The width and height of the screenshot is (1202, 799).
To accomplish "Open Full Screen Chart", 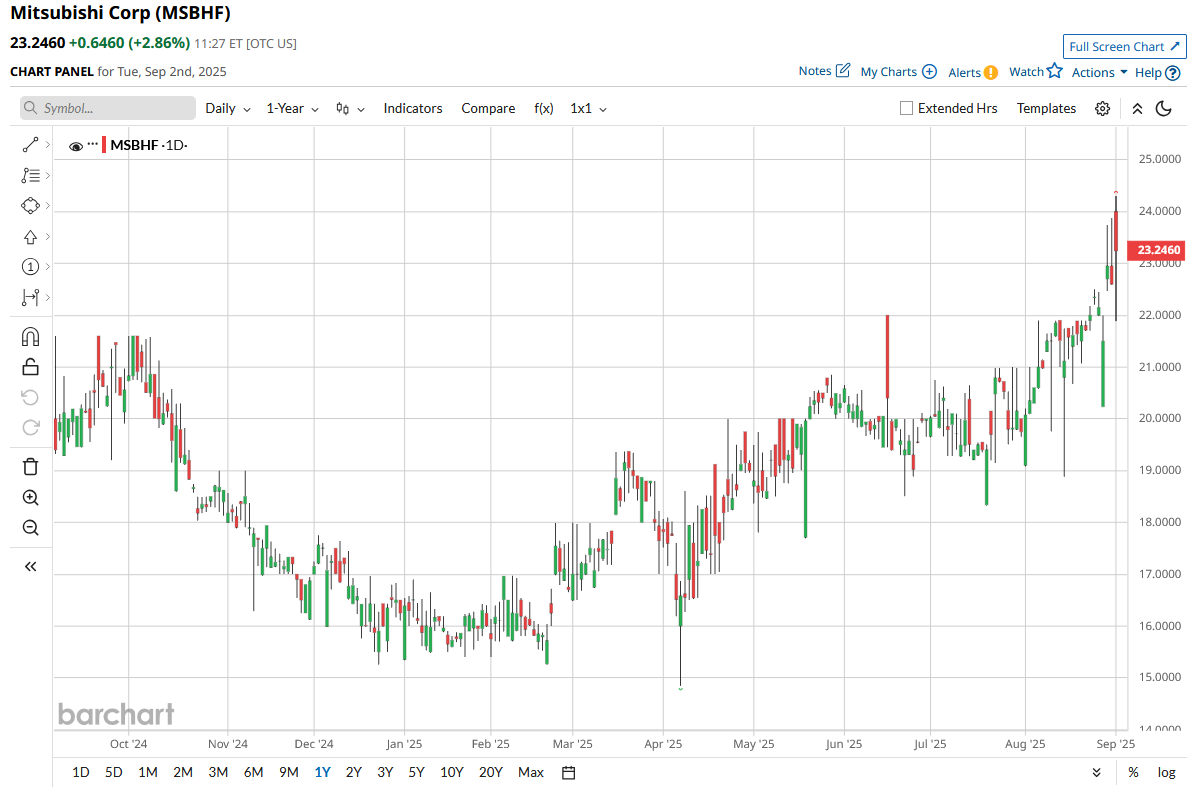I will [x=1125, y=46].
